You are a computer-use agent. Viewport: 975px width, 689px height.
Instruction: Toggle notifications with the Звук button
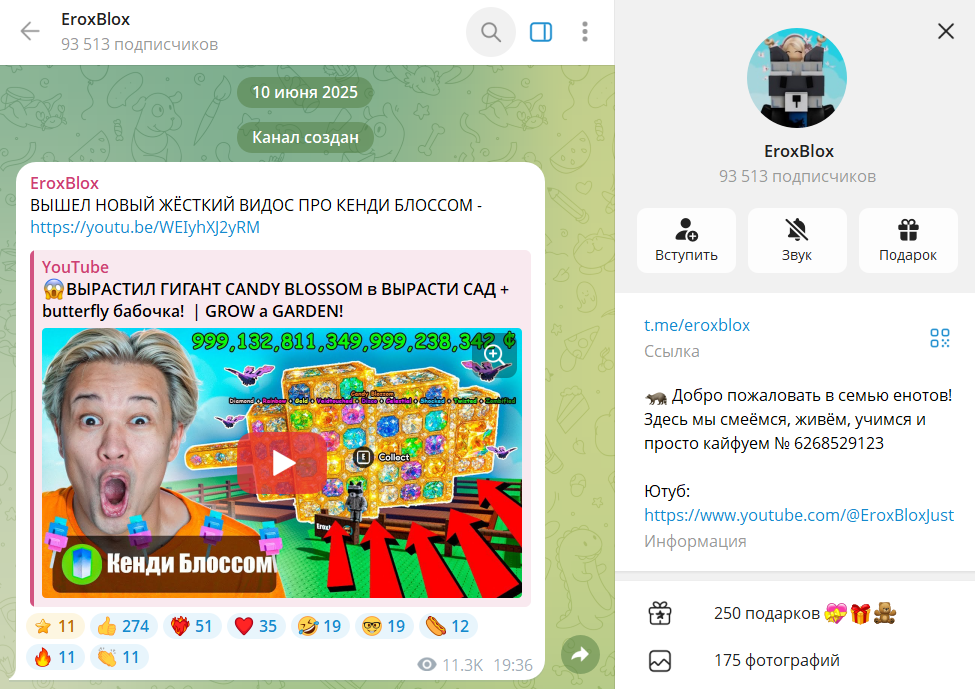tap(797, 240)
